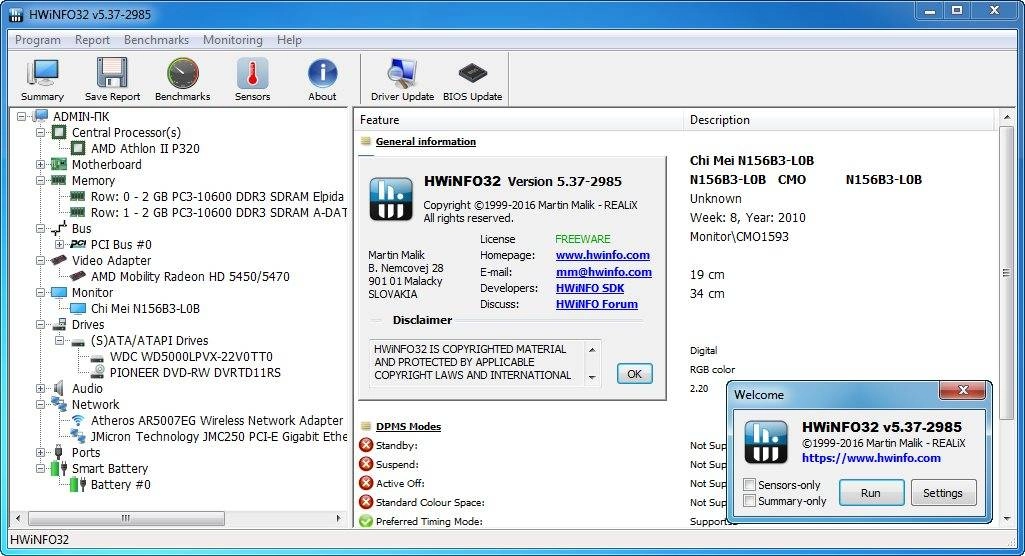This screenshot has width=1025, height=556.
Task: Open the HWiNFO SDK link
Action: click(x=590, y=288)
